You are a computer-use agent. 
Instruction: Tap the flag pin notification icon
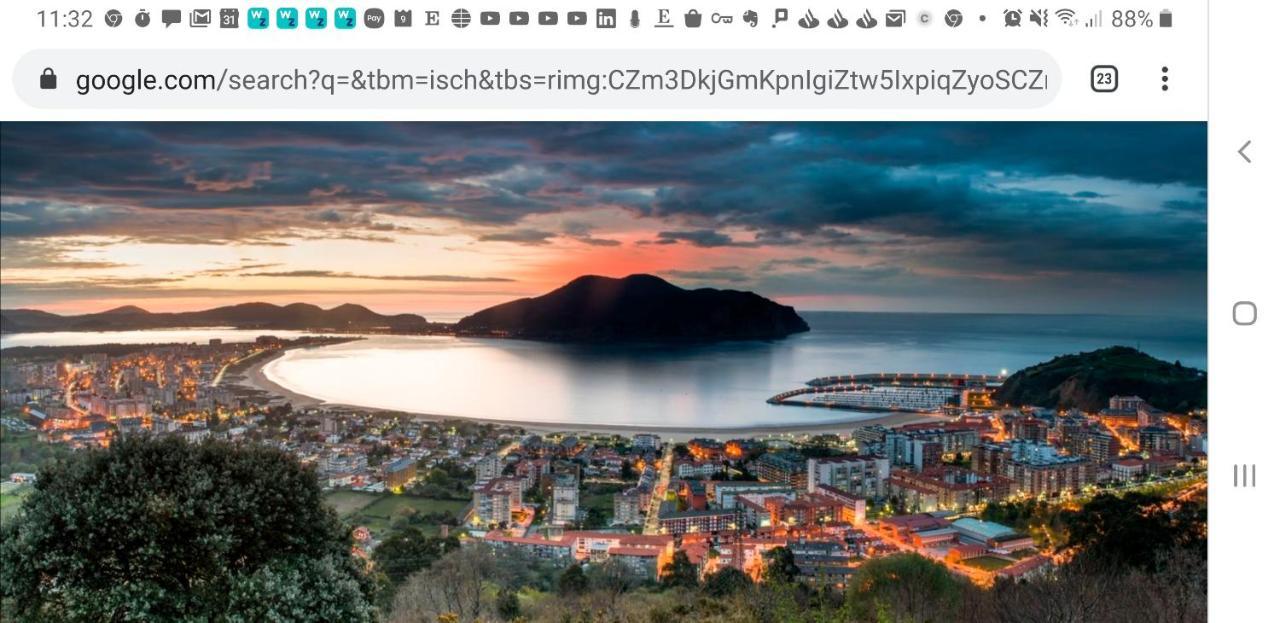[780, 19]
